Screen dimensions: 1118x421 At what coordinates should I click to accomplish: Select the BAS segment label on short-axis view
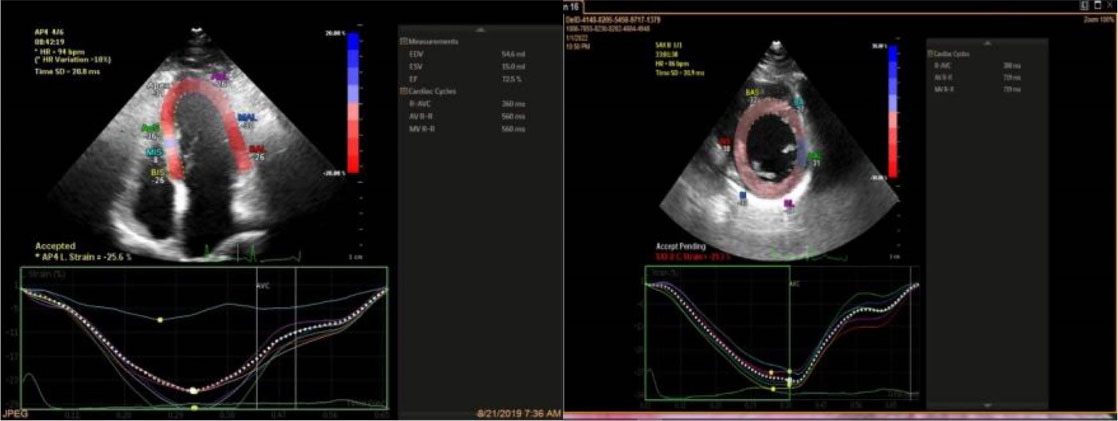[x=753, y=93]
